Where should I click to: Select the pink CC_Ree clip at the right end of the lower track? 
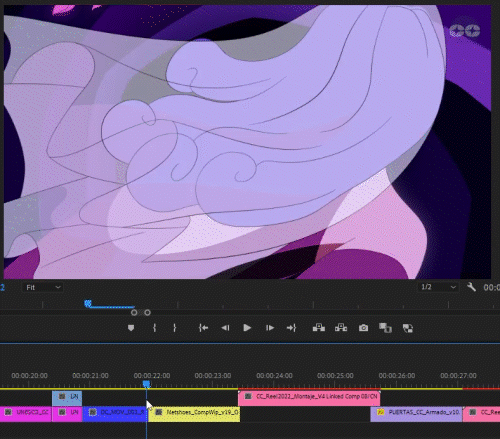(x=482, y=414)
